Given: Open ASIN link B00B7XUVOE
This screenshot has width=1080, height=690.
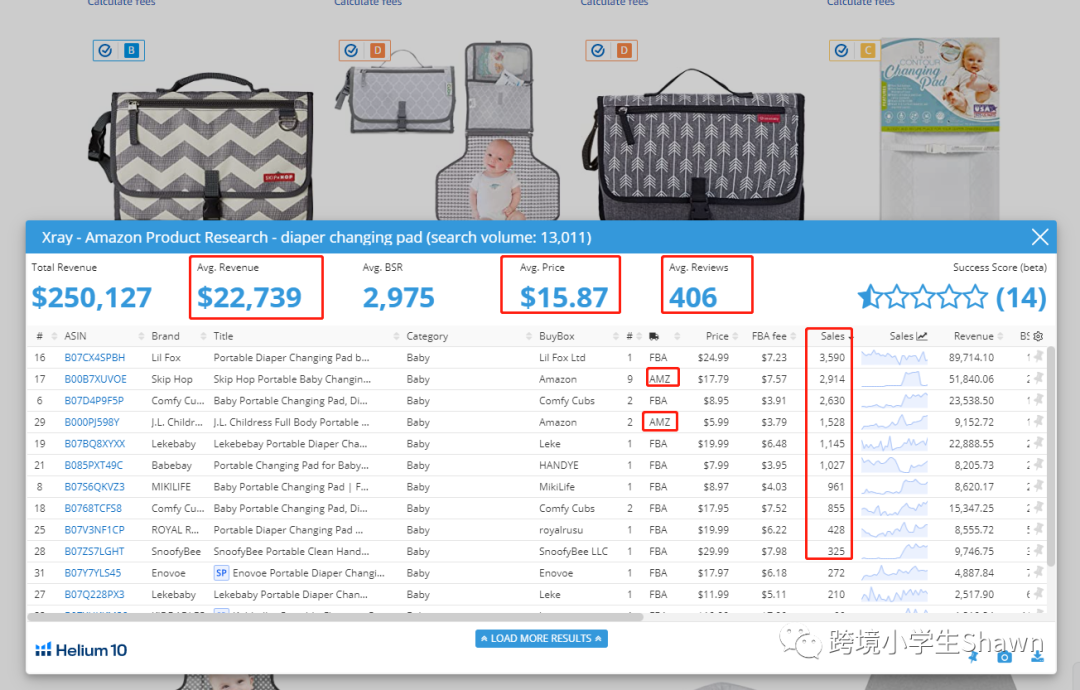Looking at the screenshot, I should point(96,379).
